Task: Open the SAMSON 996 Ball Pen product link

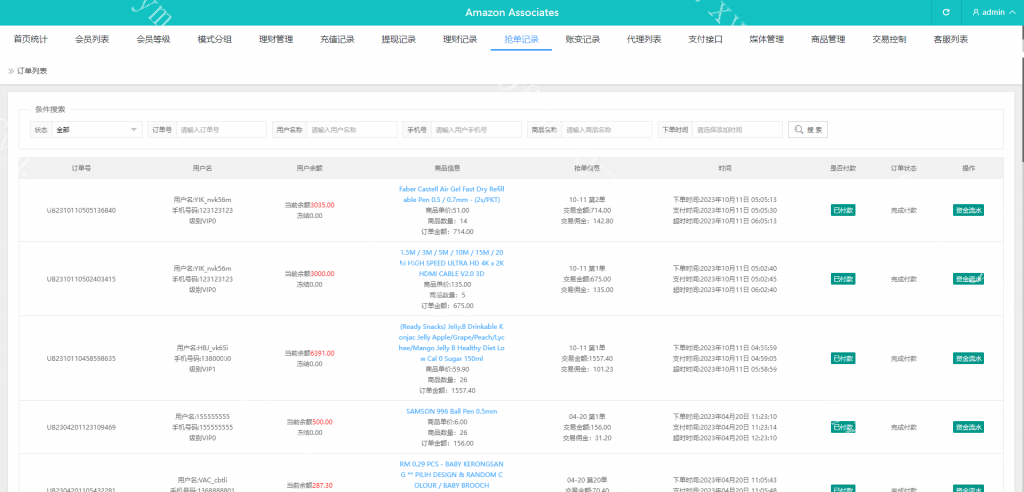Action: pyautogui.click(x=452, y=412)
